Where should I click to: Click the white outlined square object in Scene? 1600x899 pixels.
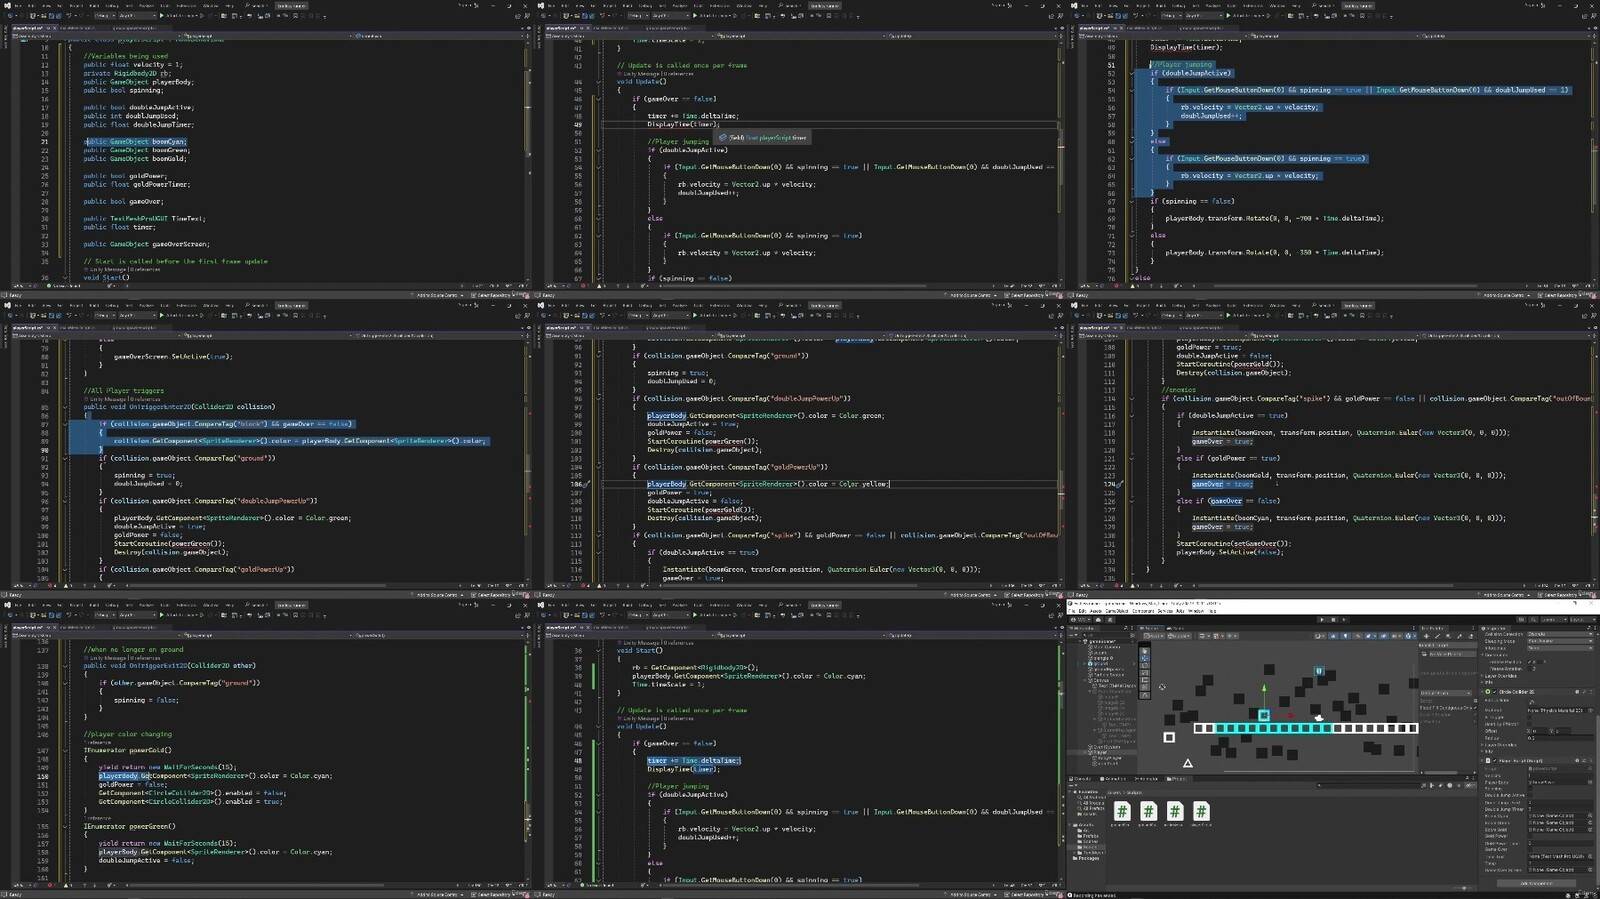tap(1169, 737)
